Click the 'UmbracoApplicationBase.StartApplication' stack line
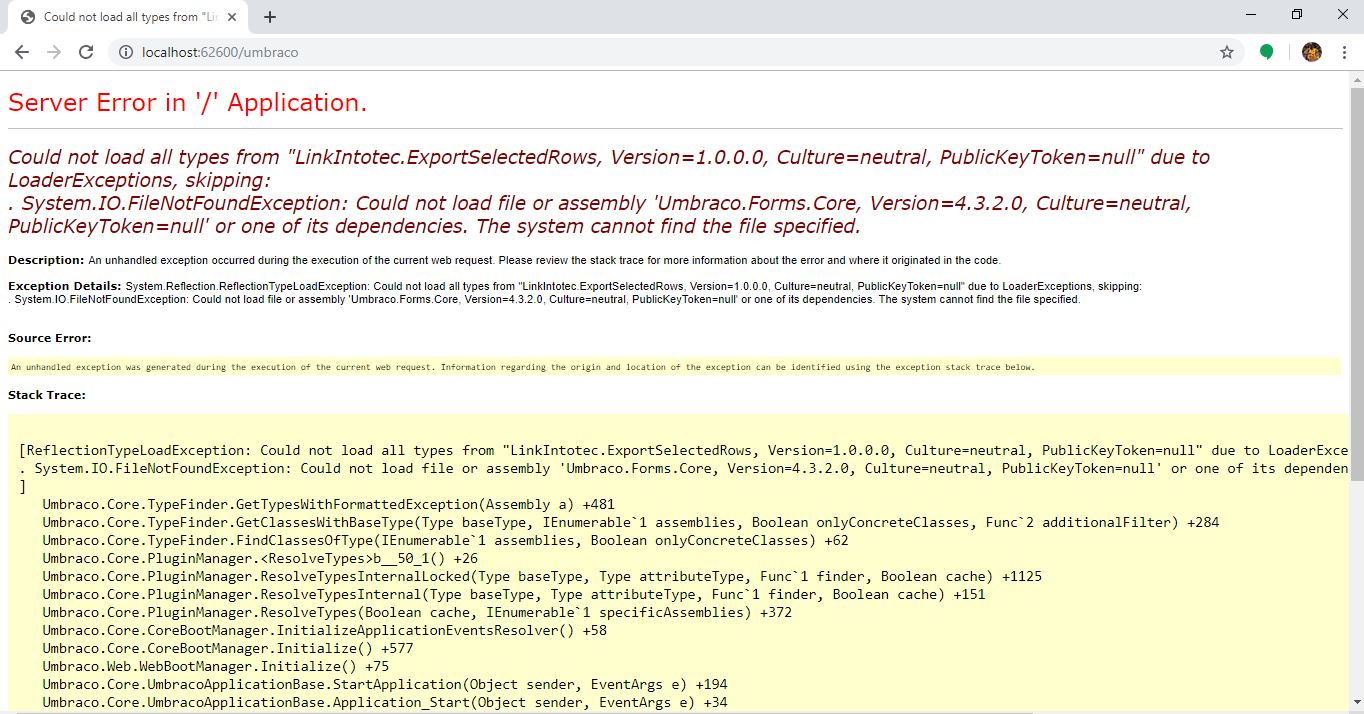Image resolution: width=1364 pixels, height=714 pixels. [385, 684]
